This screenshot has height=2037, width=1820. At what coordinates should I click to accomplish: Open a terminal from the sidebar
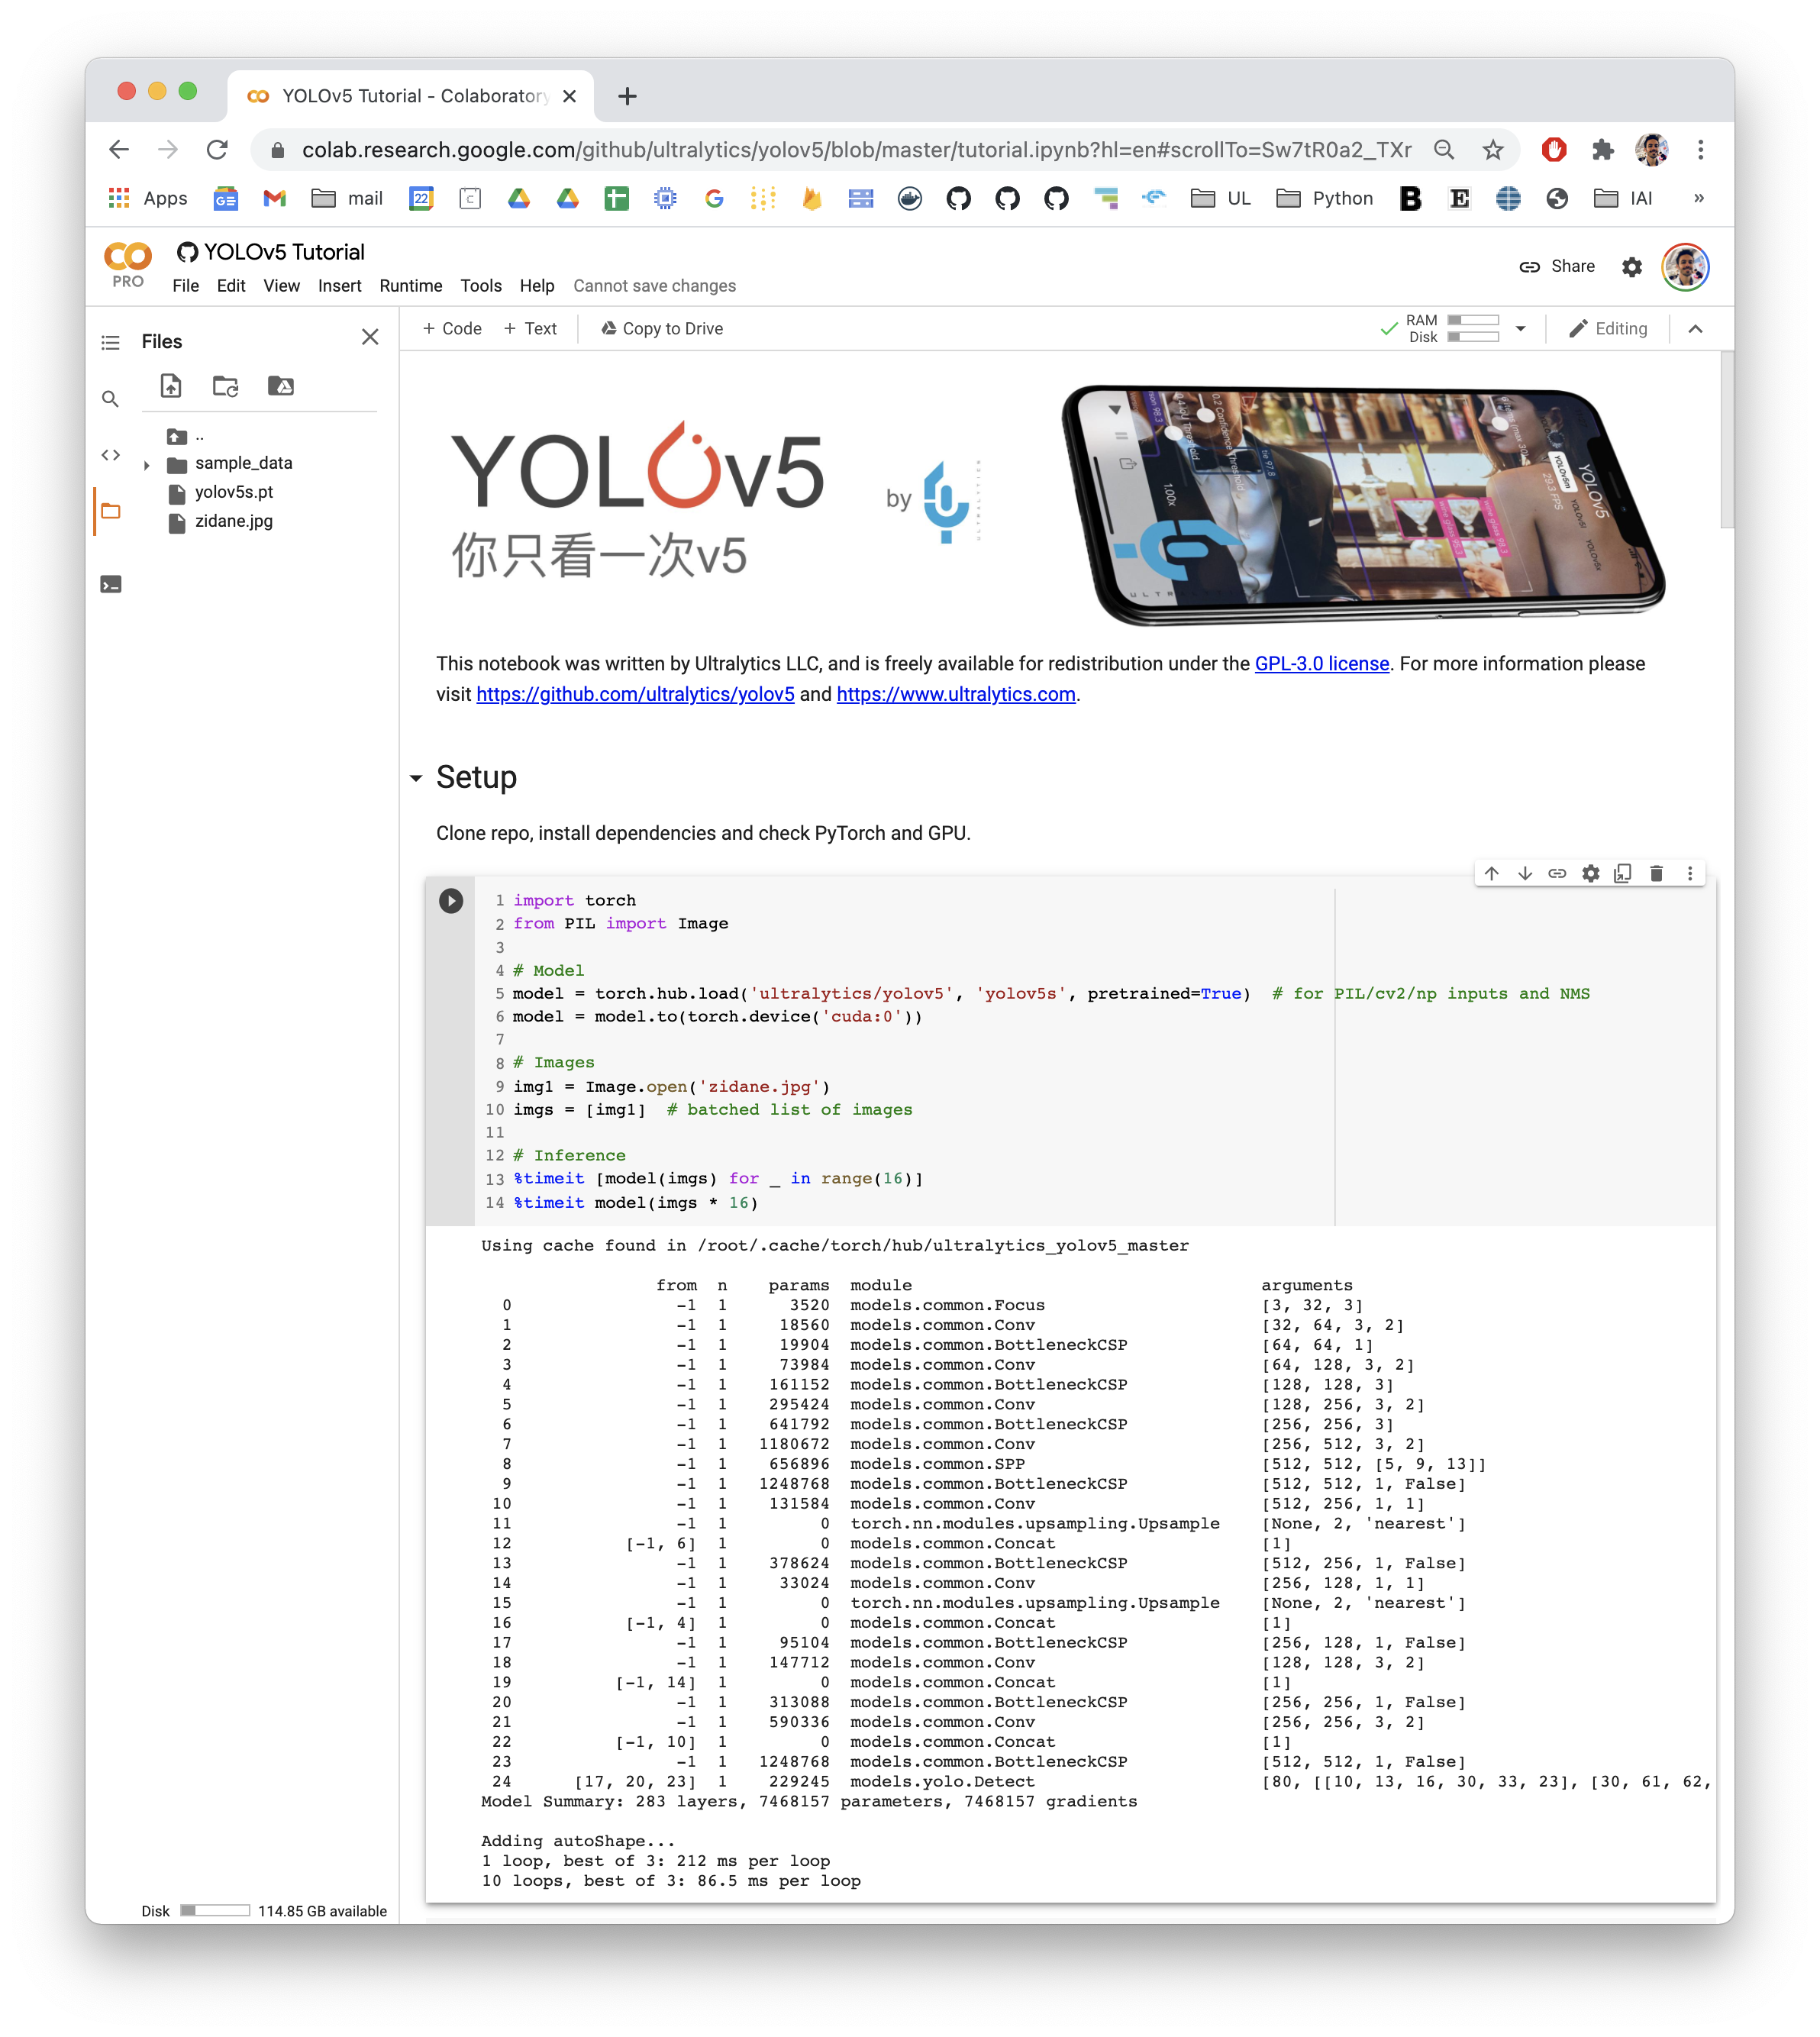[111, 583]
